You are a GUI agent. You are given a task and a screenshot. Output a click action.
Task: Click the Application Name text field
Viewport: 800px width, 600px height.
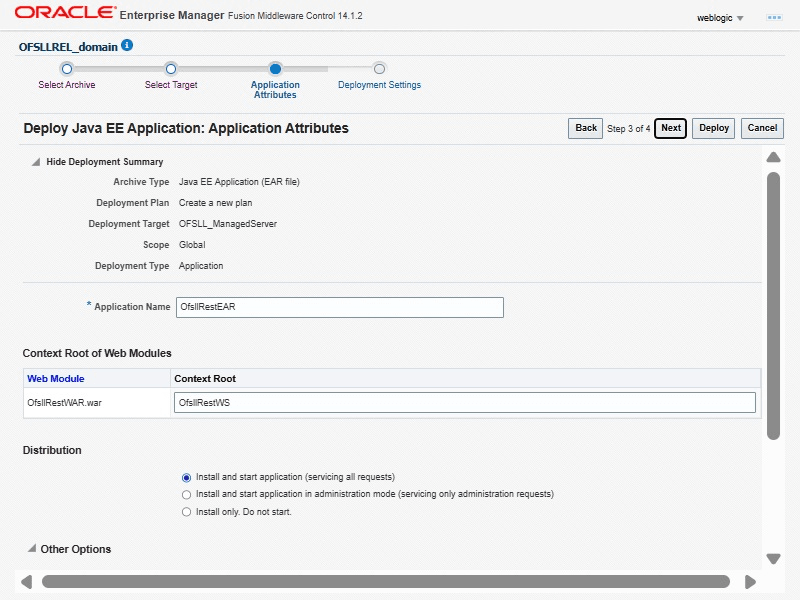point(339,307)
